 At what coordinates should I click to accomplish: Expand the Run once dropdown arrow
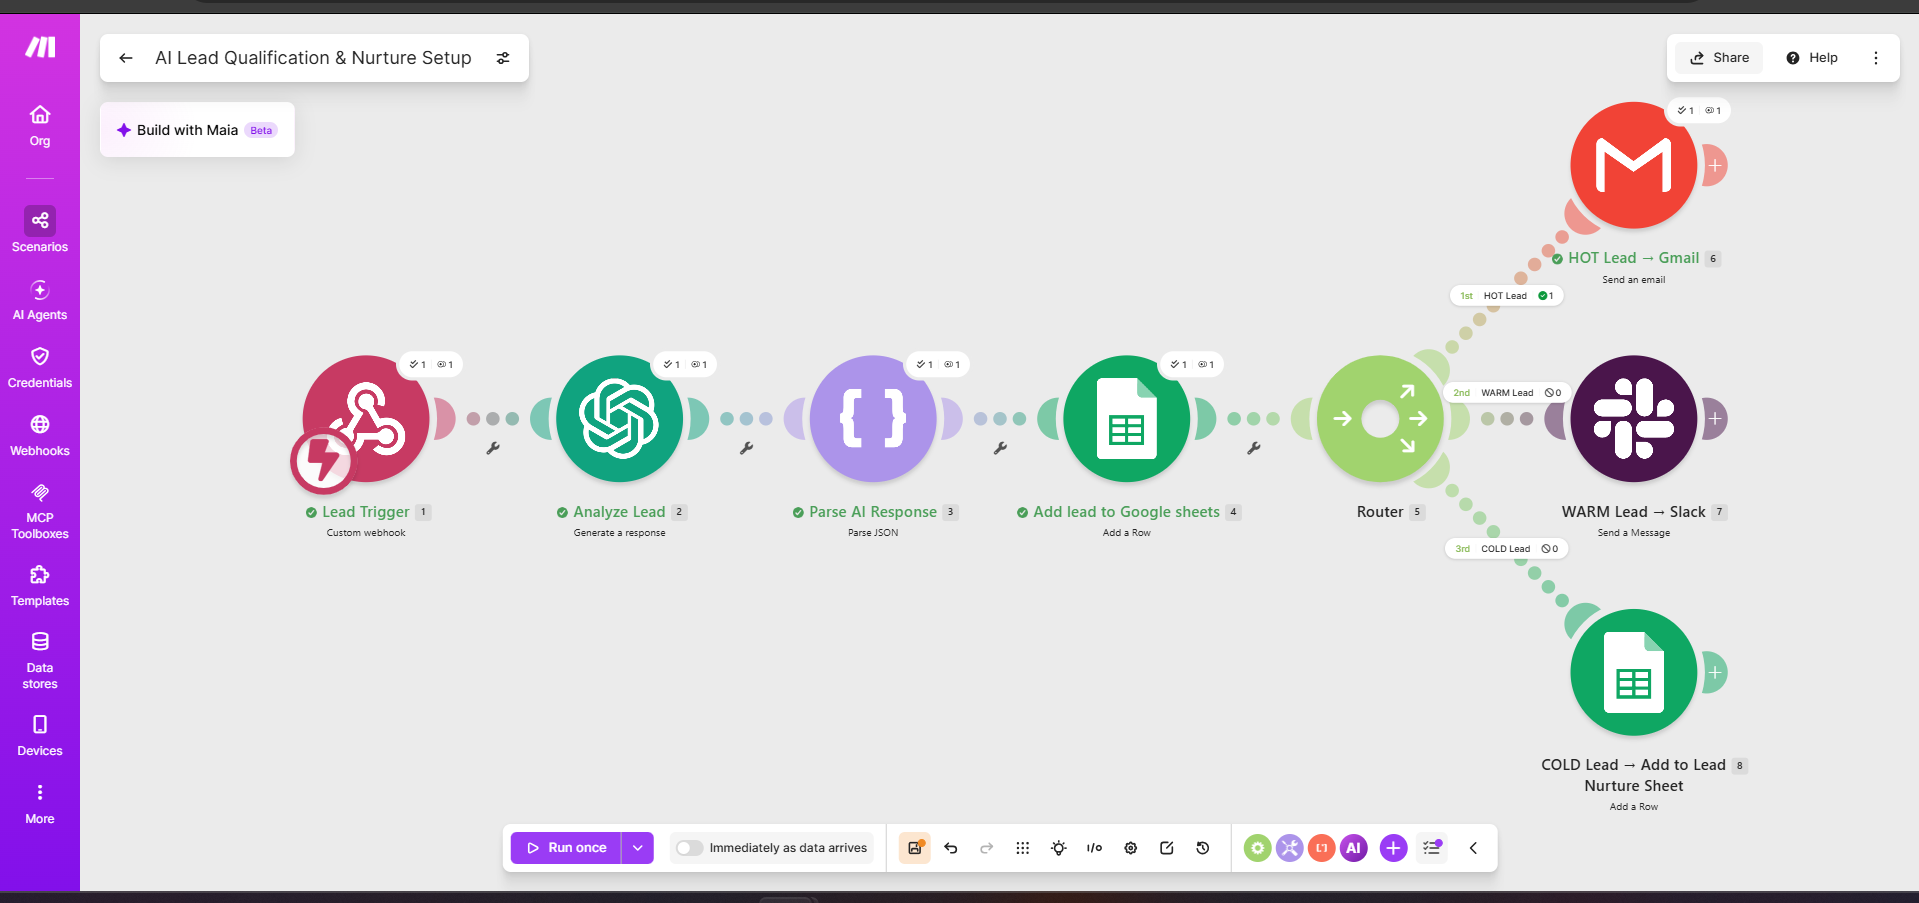pyautogui.click(x=638, y=848)
